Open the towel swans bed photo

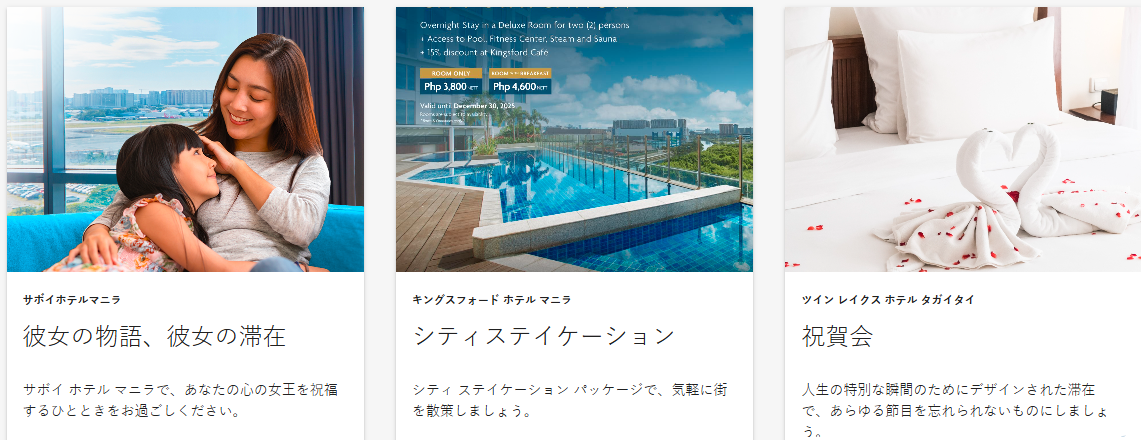[963, 139]
